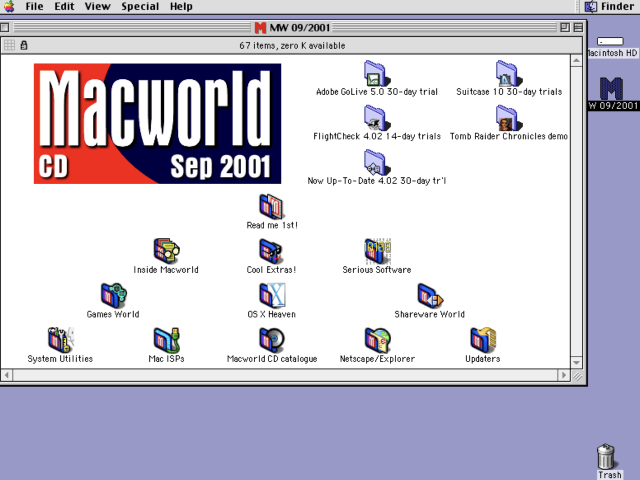
Task: Click the Macworld CD Sep 2001 banner image
Action: coord(157,123)
